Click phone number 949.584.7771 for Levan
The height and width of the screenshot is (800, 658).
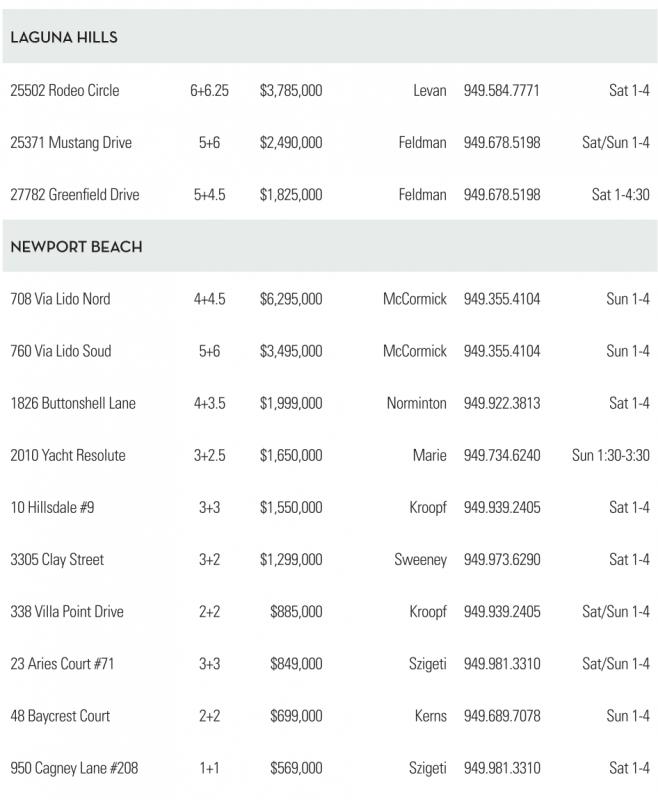tap(501, 91)
